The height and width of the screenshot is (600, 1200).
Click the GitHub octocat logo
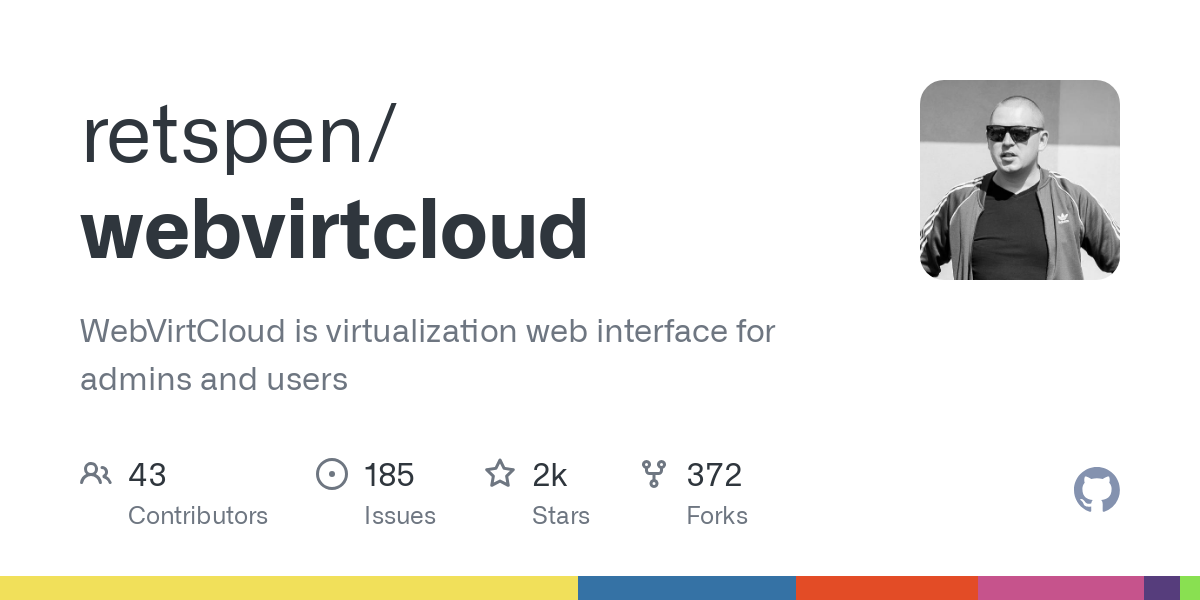click(1097, 491)
